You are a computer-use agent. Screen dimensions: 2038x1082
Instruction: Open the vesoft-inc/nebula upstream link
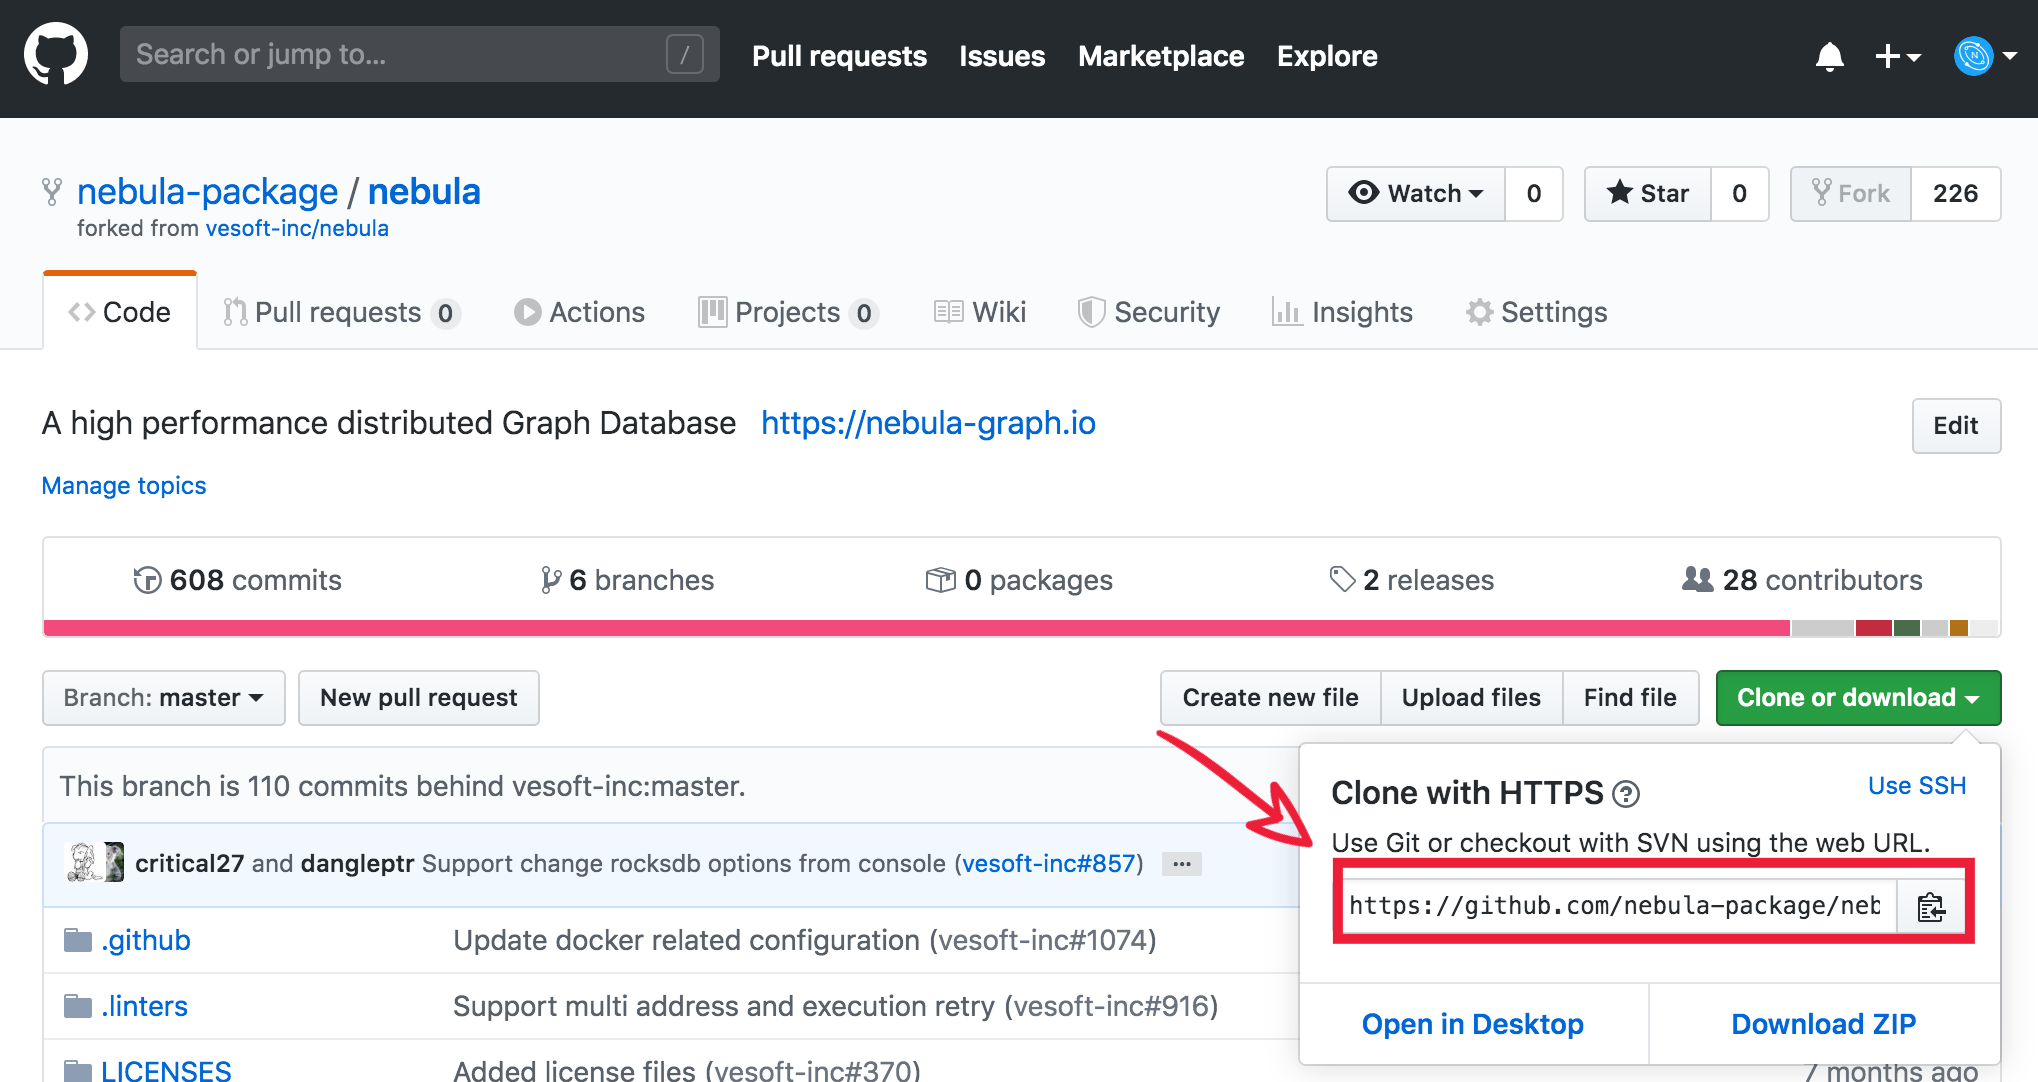click(297, 228)
